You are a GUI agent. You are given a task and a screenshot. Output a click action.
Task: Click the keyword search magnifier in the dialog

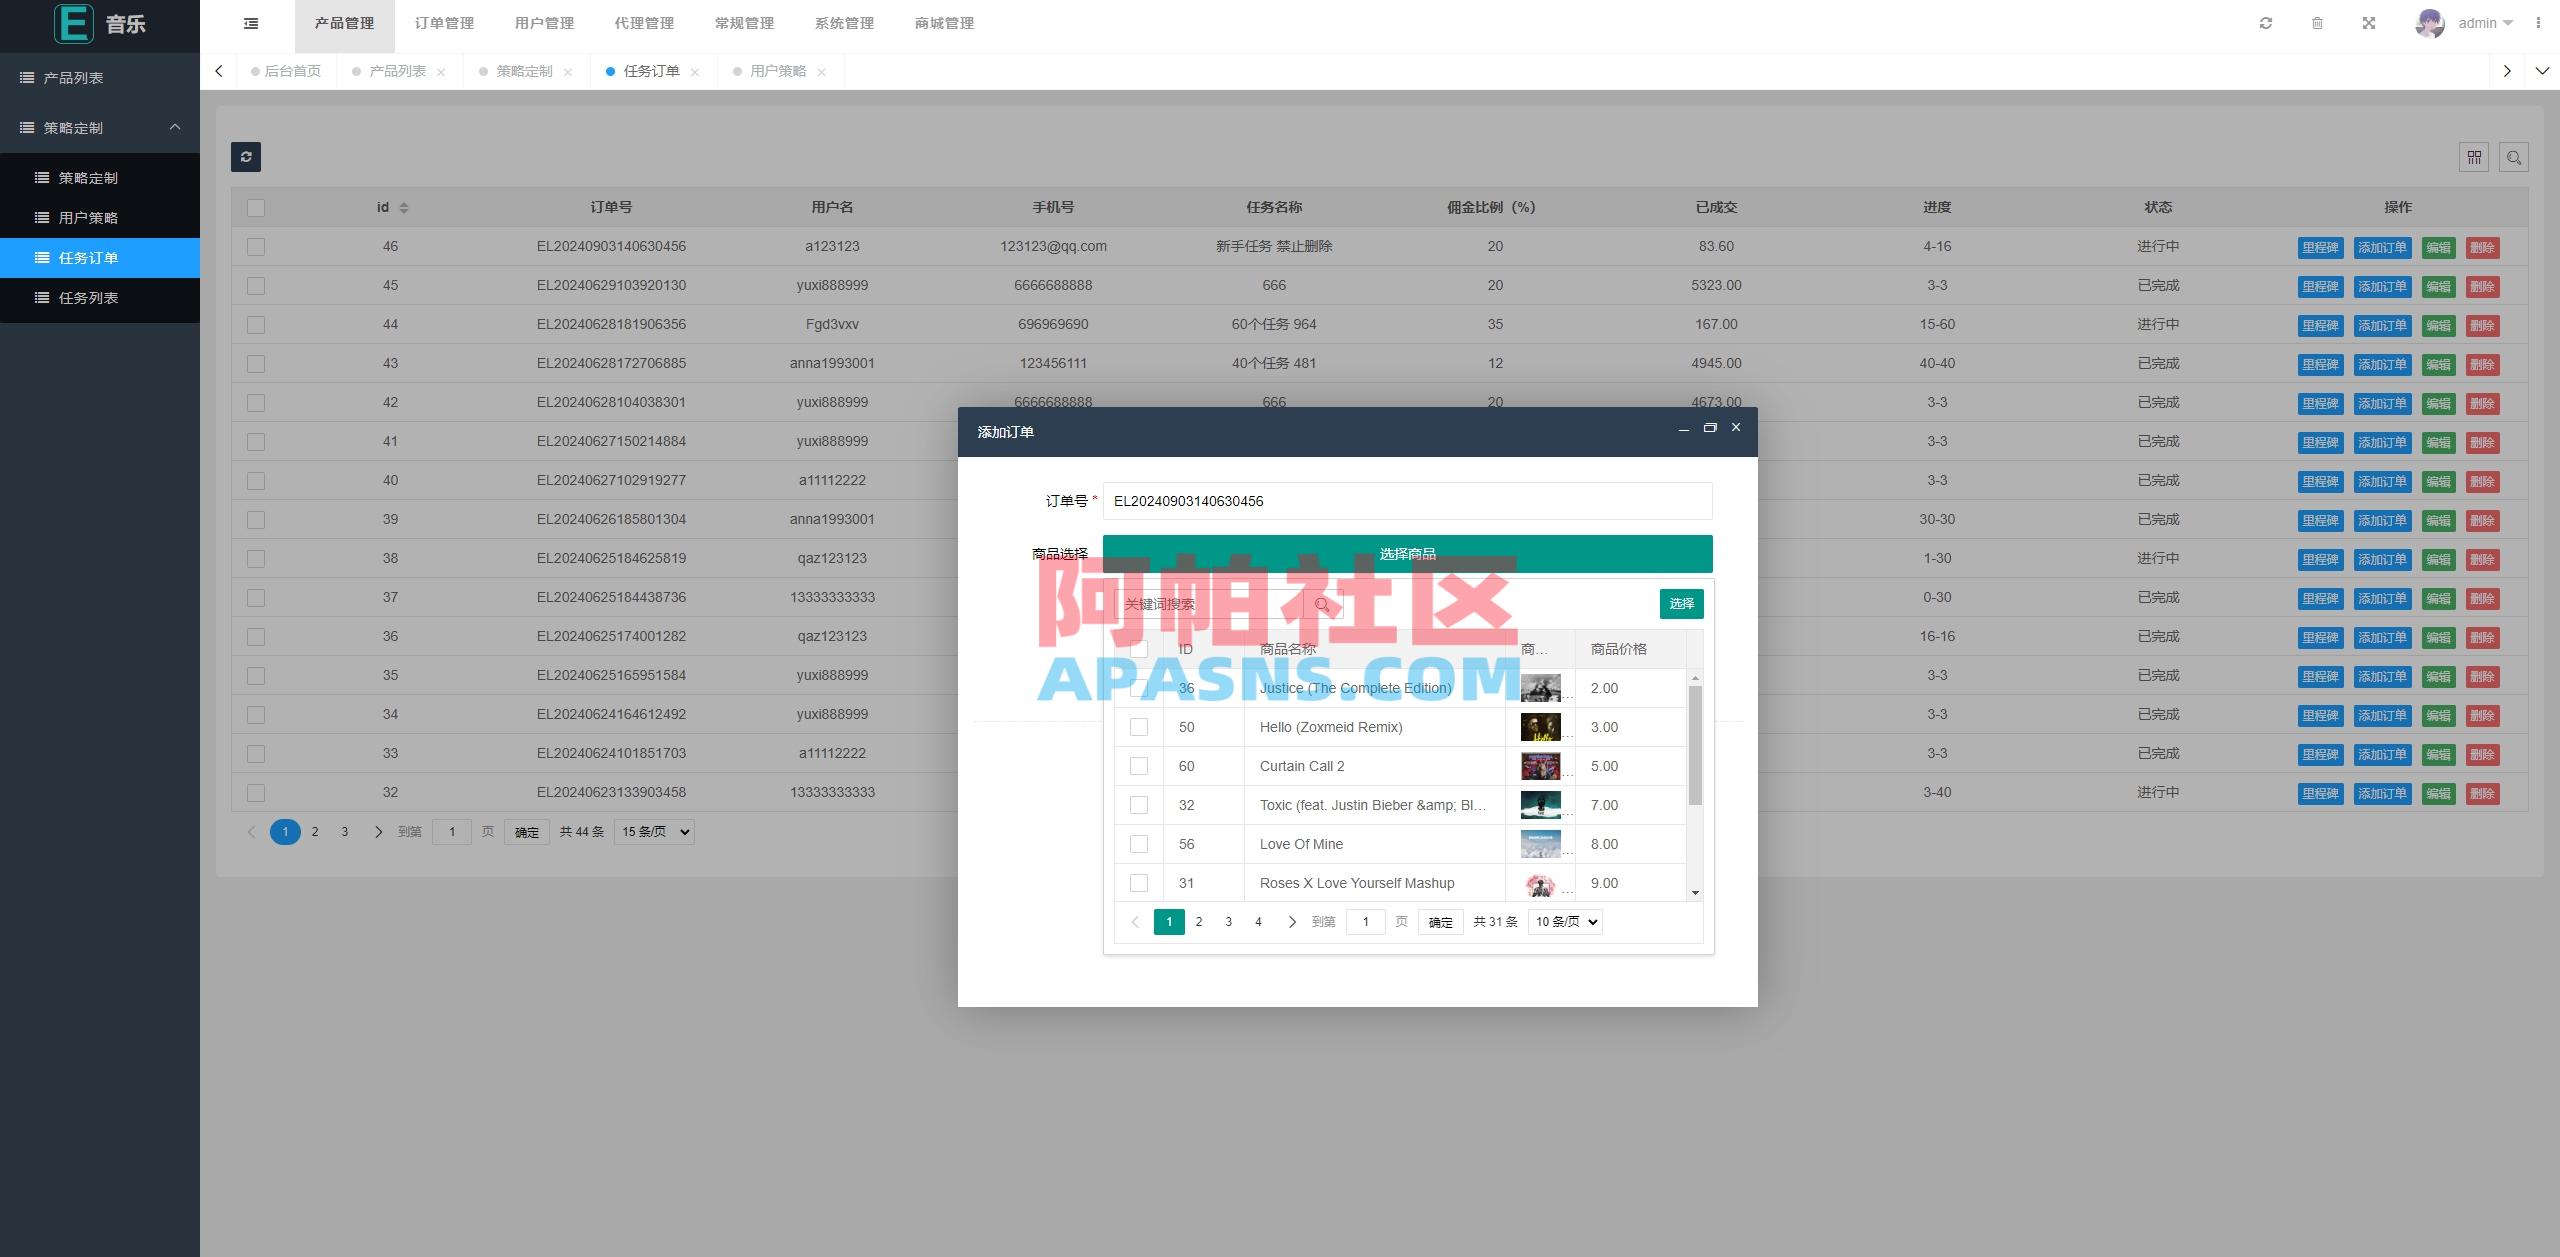tap(1322, 604)
